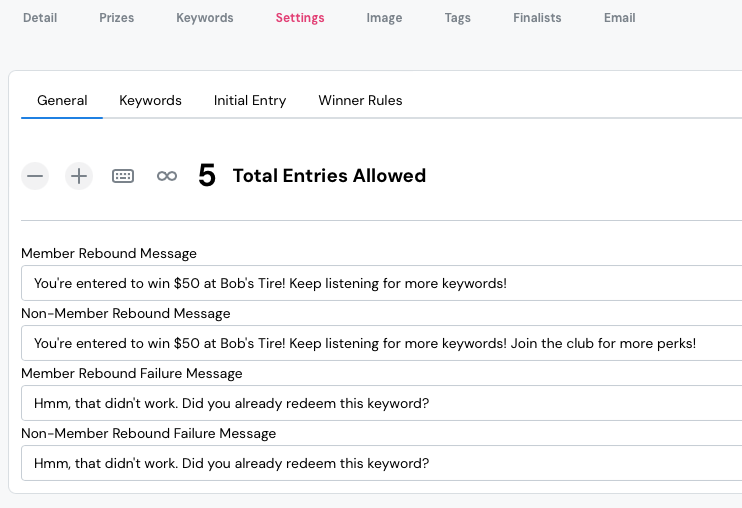The width and height of the screenshot is (742, 508).
Task: Open the Tags tab
Action: point(457,18)
